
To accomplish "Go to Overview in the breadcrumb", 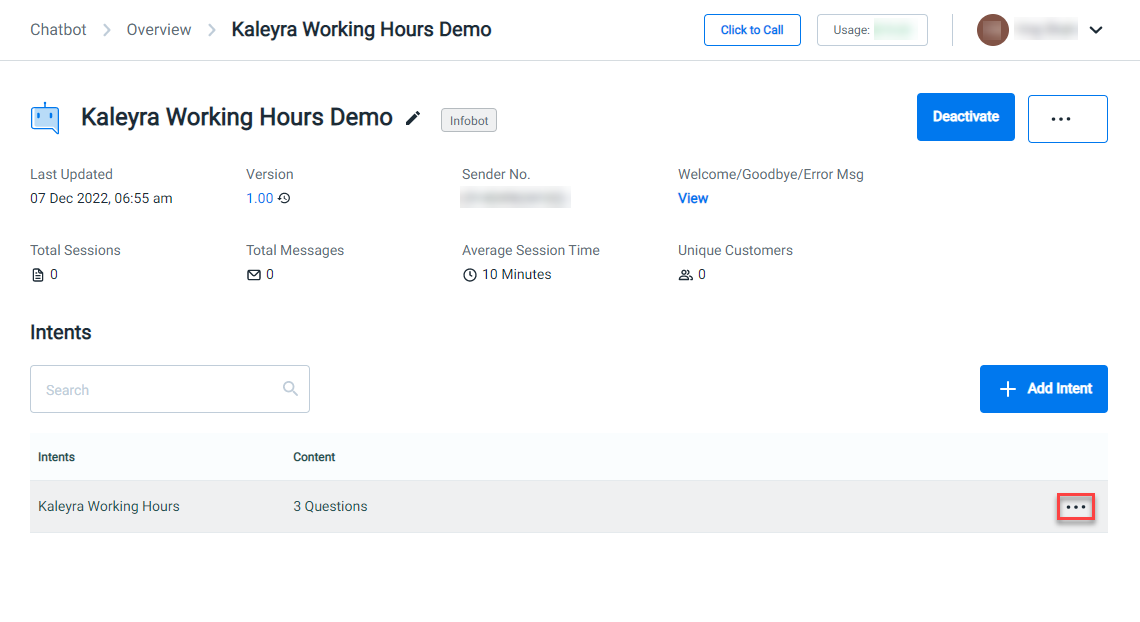I will coord(158,30).
